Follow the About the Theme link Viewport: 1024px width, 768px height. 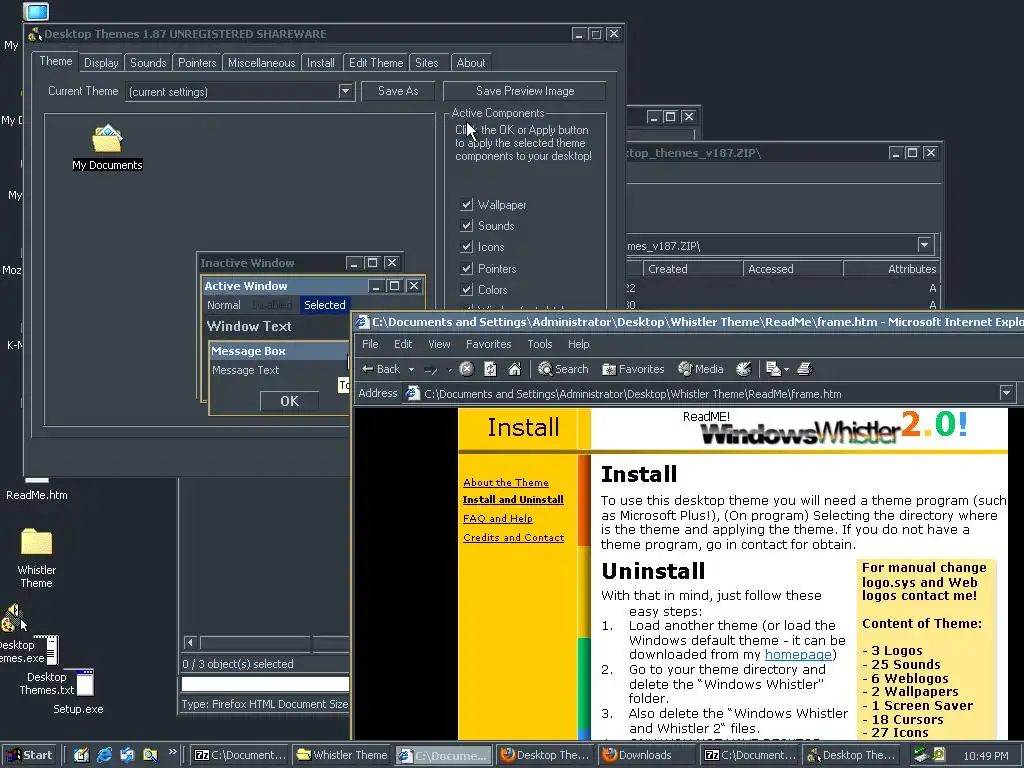[505, 483]
